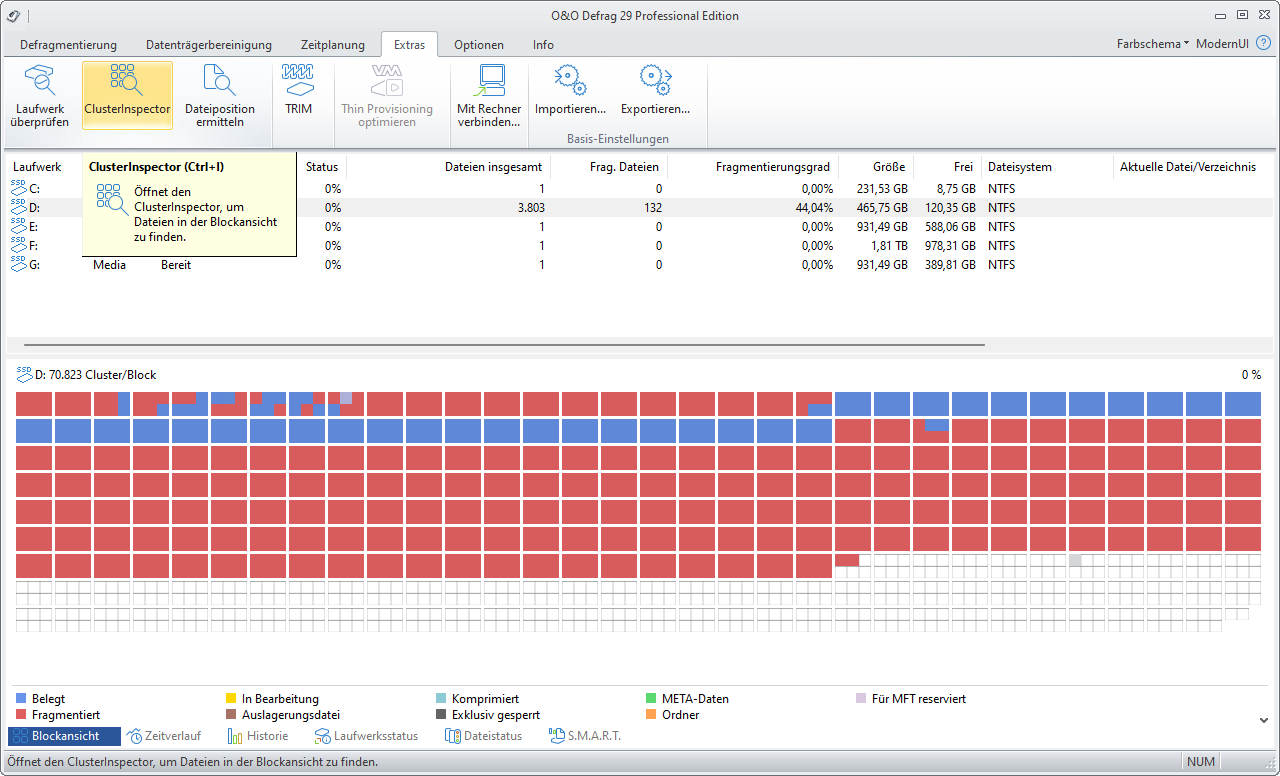Click D: 70.823 Cluster/Block label
1280x776 pixels.
pos(95,375)
